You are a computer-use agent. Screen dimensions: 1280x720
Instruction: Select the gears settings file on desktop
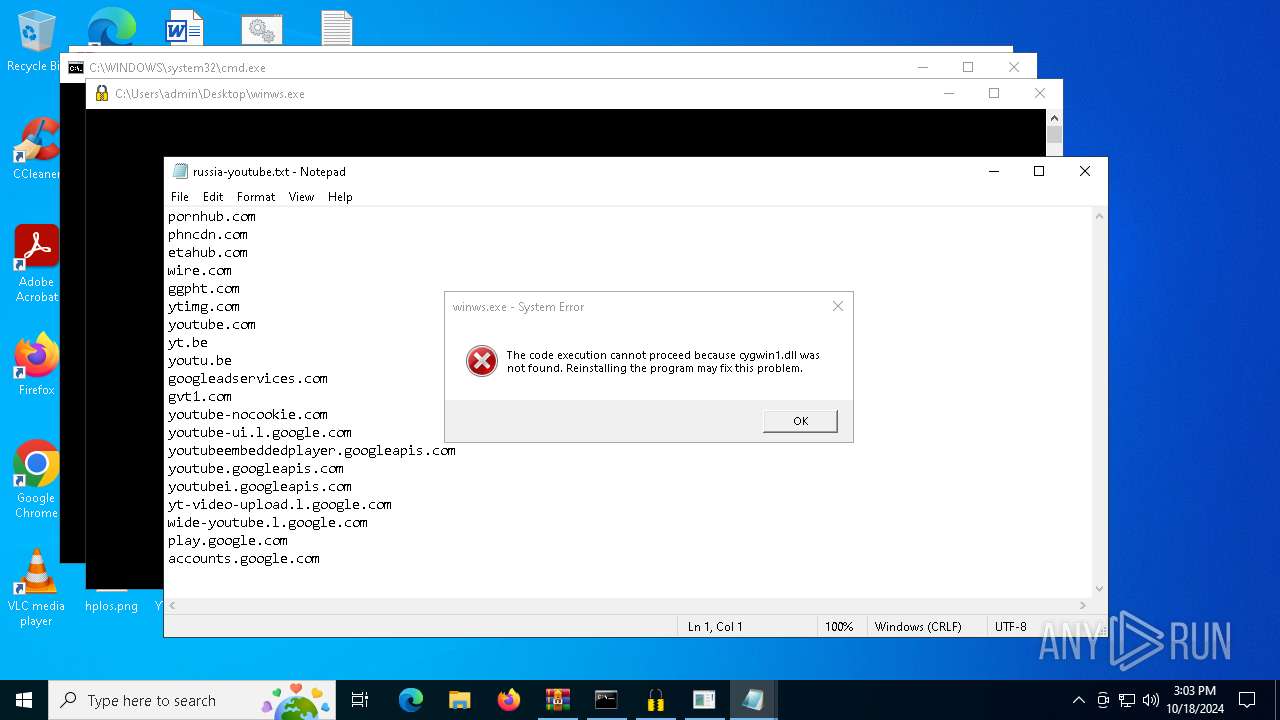(x=262, y=28)
